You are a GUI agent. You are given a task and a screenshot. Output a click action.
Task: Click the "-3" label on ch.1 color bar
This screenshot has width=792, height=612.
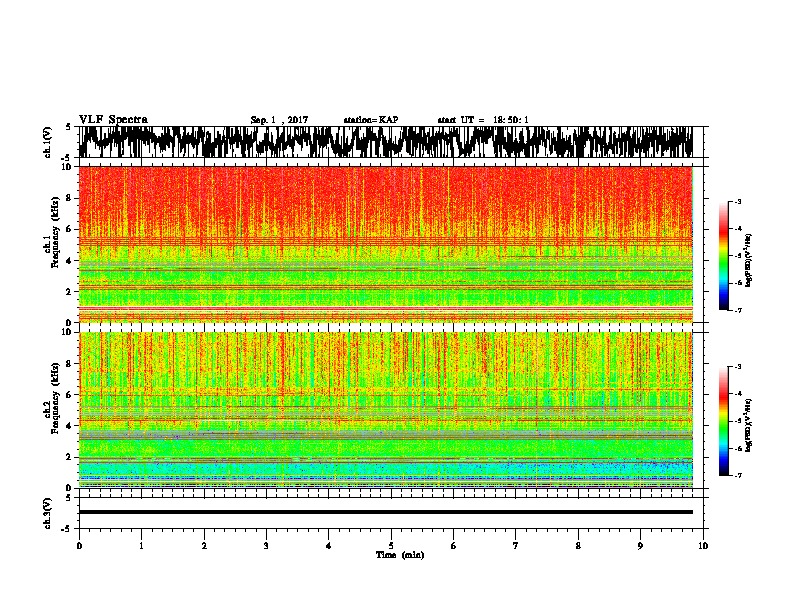pyautogui.click(x=737, y=202)
